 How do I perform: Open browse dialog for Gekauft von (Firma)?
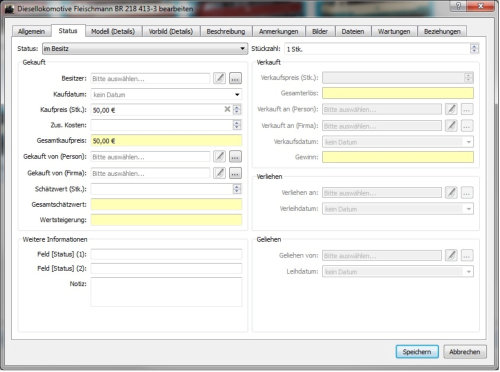(x=235, y=173)
